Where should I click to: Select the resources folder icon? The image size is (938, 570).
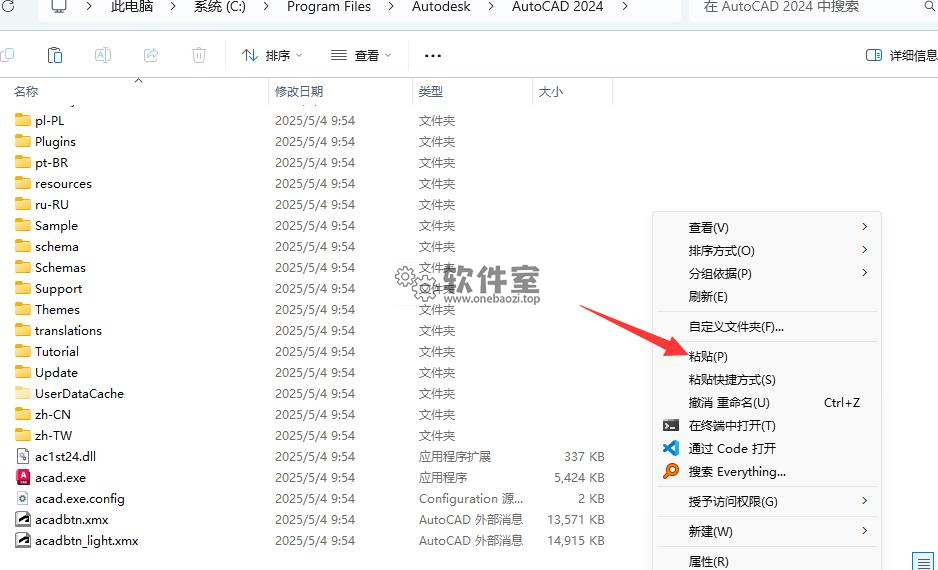pyautogui.click(x=23, y=183)
